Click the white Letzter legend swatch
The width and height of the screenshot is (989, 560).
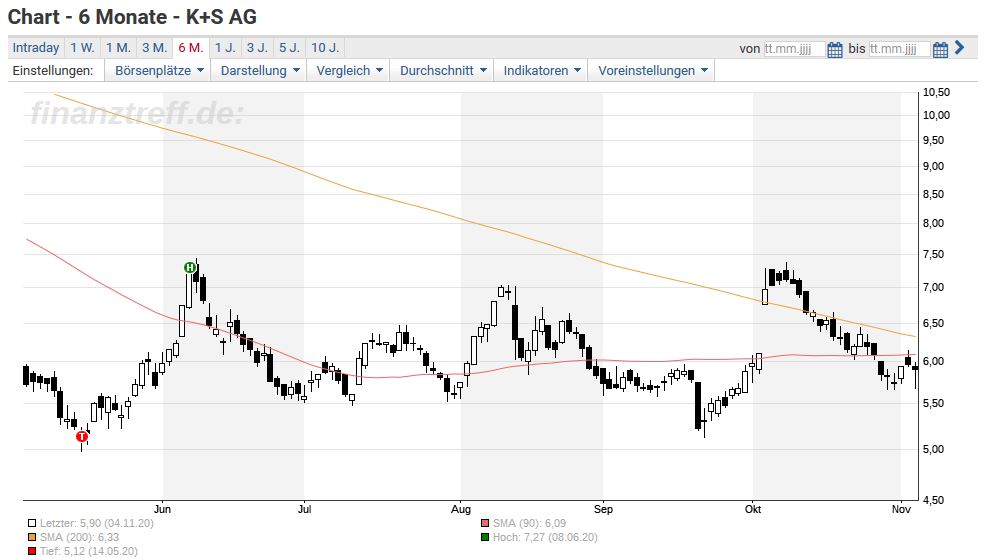tap(32, 523)
